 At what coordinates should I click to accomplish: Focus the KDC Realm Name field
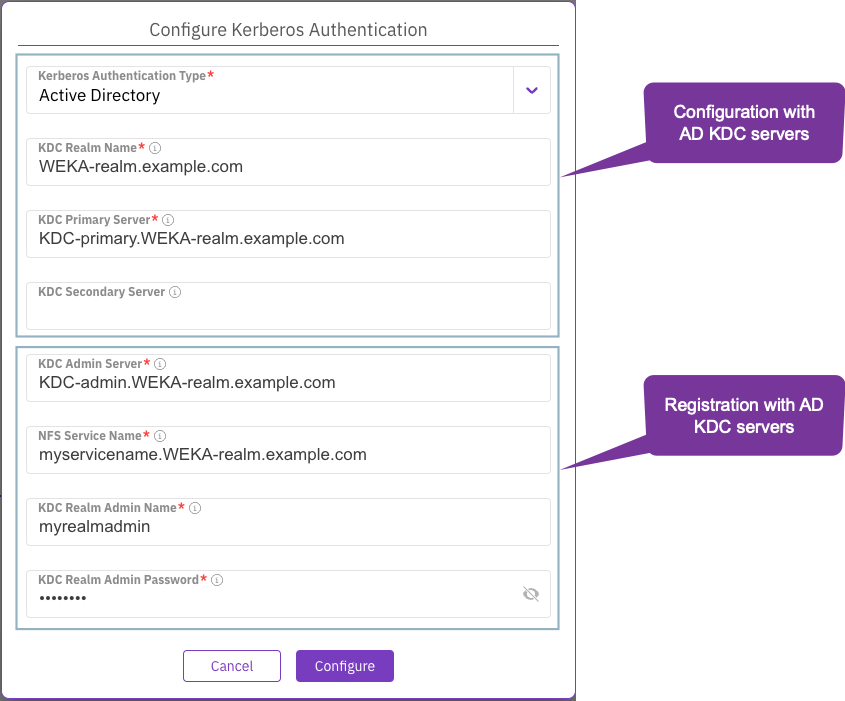[288, 167]
